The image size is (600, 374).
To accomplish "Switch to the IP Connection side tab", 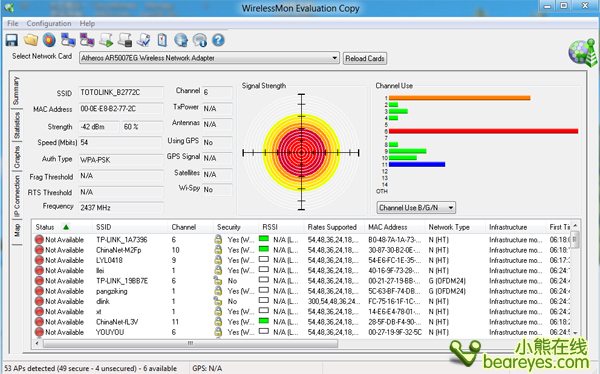I will (x=17, y=196).
